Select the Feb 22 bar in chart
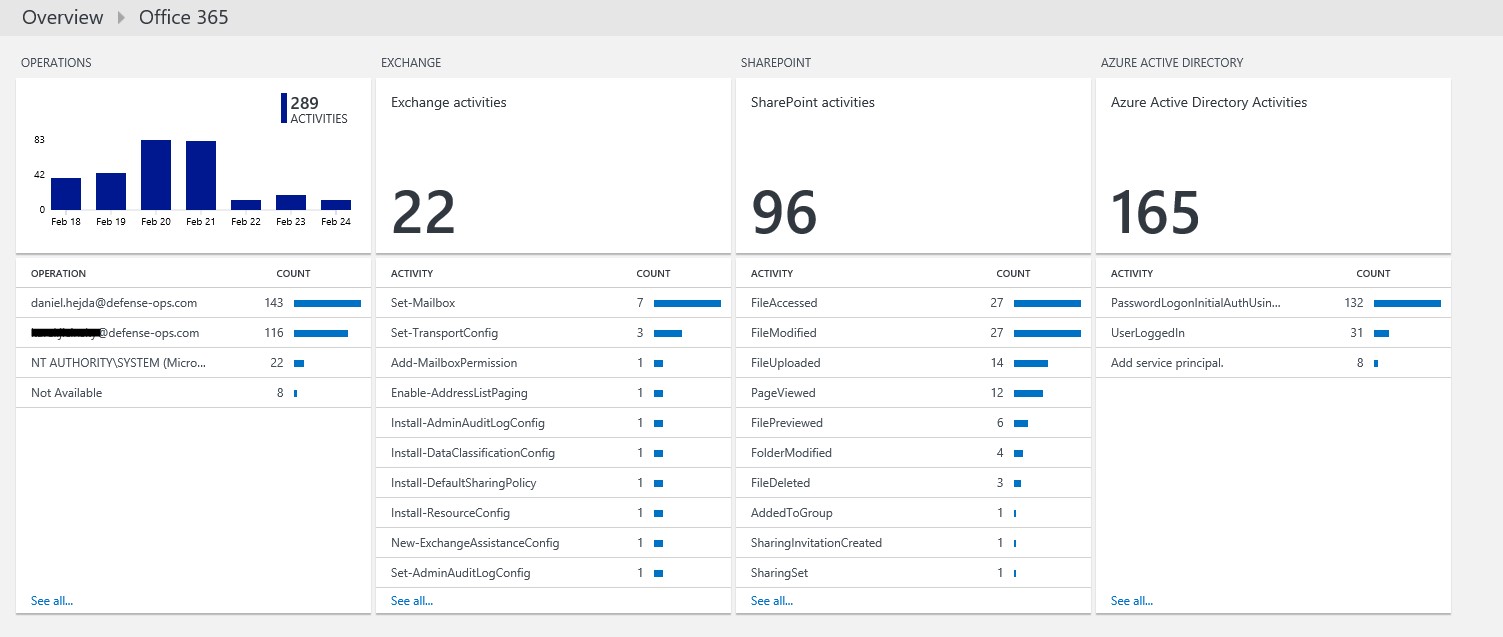 click(246, 205)
